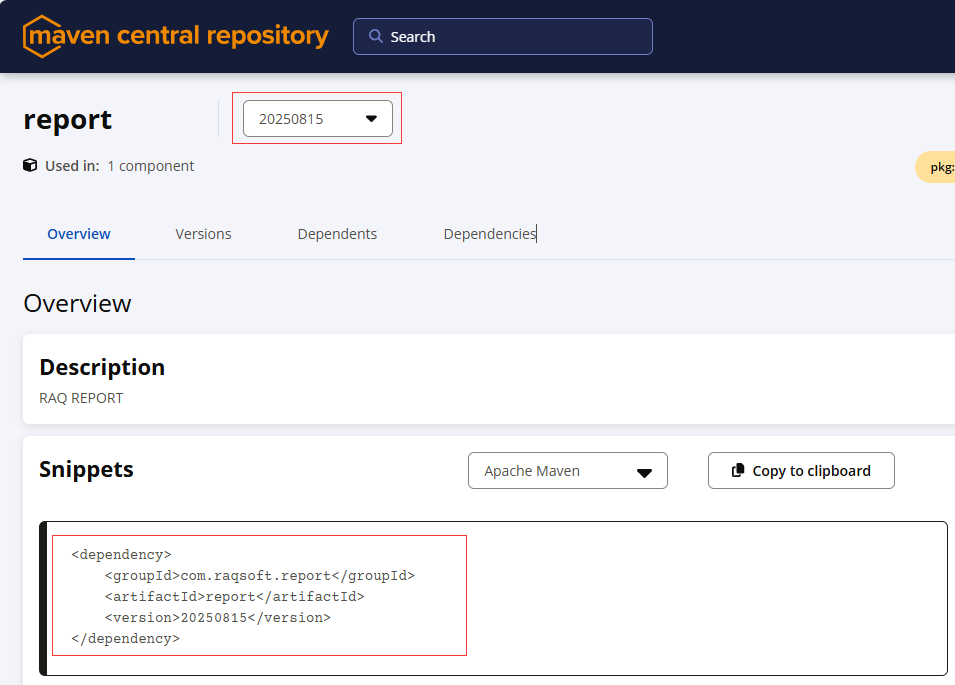Click the groupId line in snippet
Image resolution: width=955 pixels, height=685 pixels.
259,576
